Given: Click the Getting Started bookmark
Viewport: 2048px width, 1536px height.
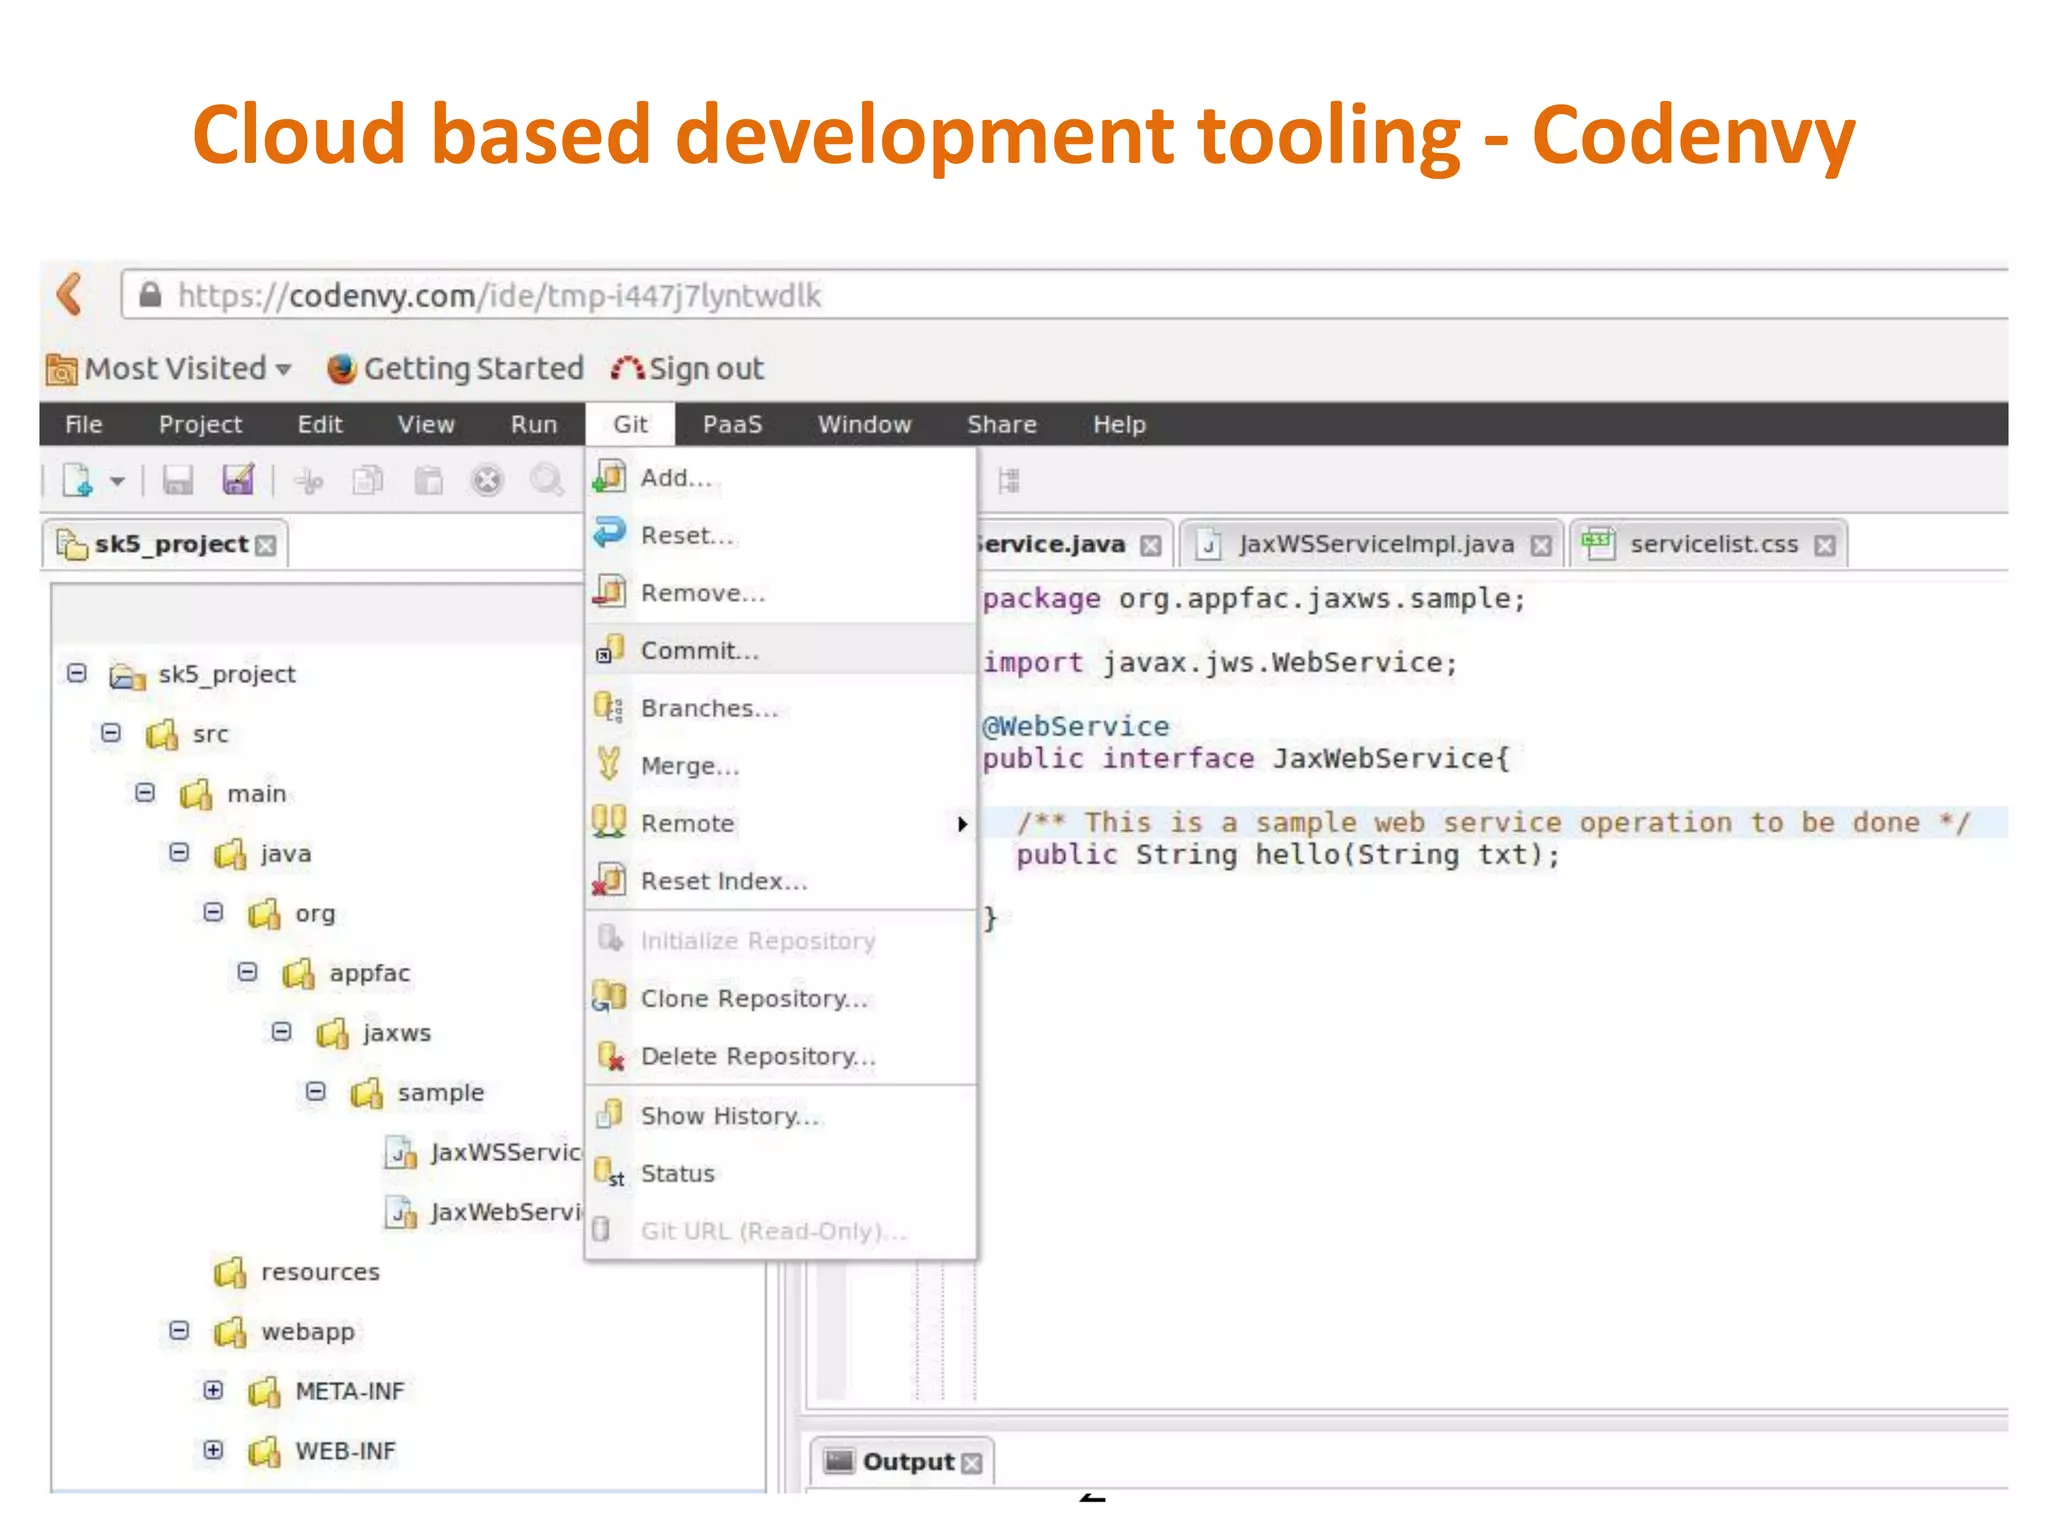Looking at the screenshot, I should 456,369.
